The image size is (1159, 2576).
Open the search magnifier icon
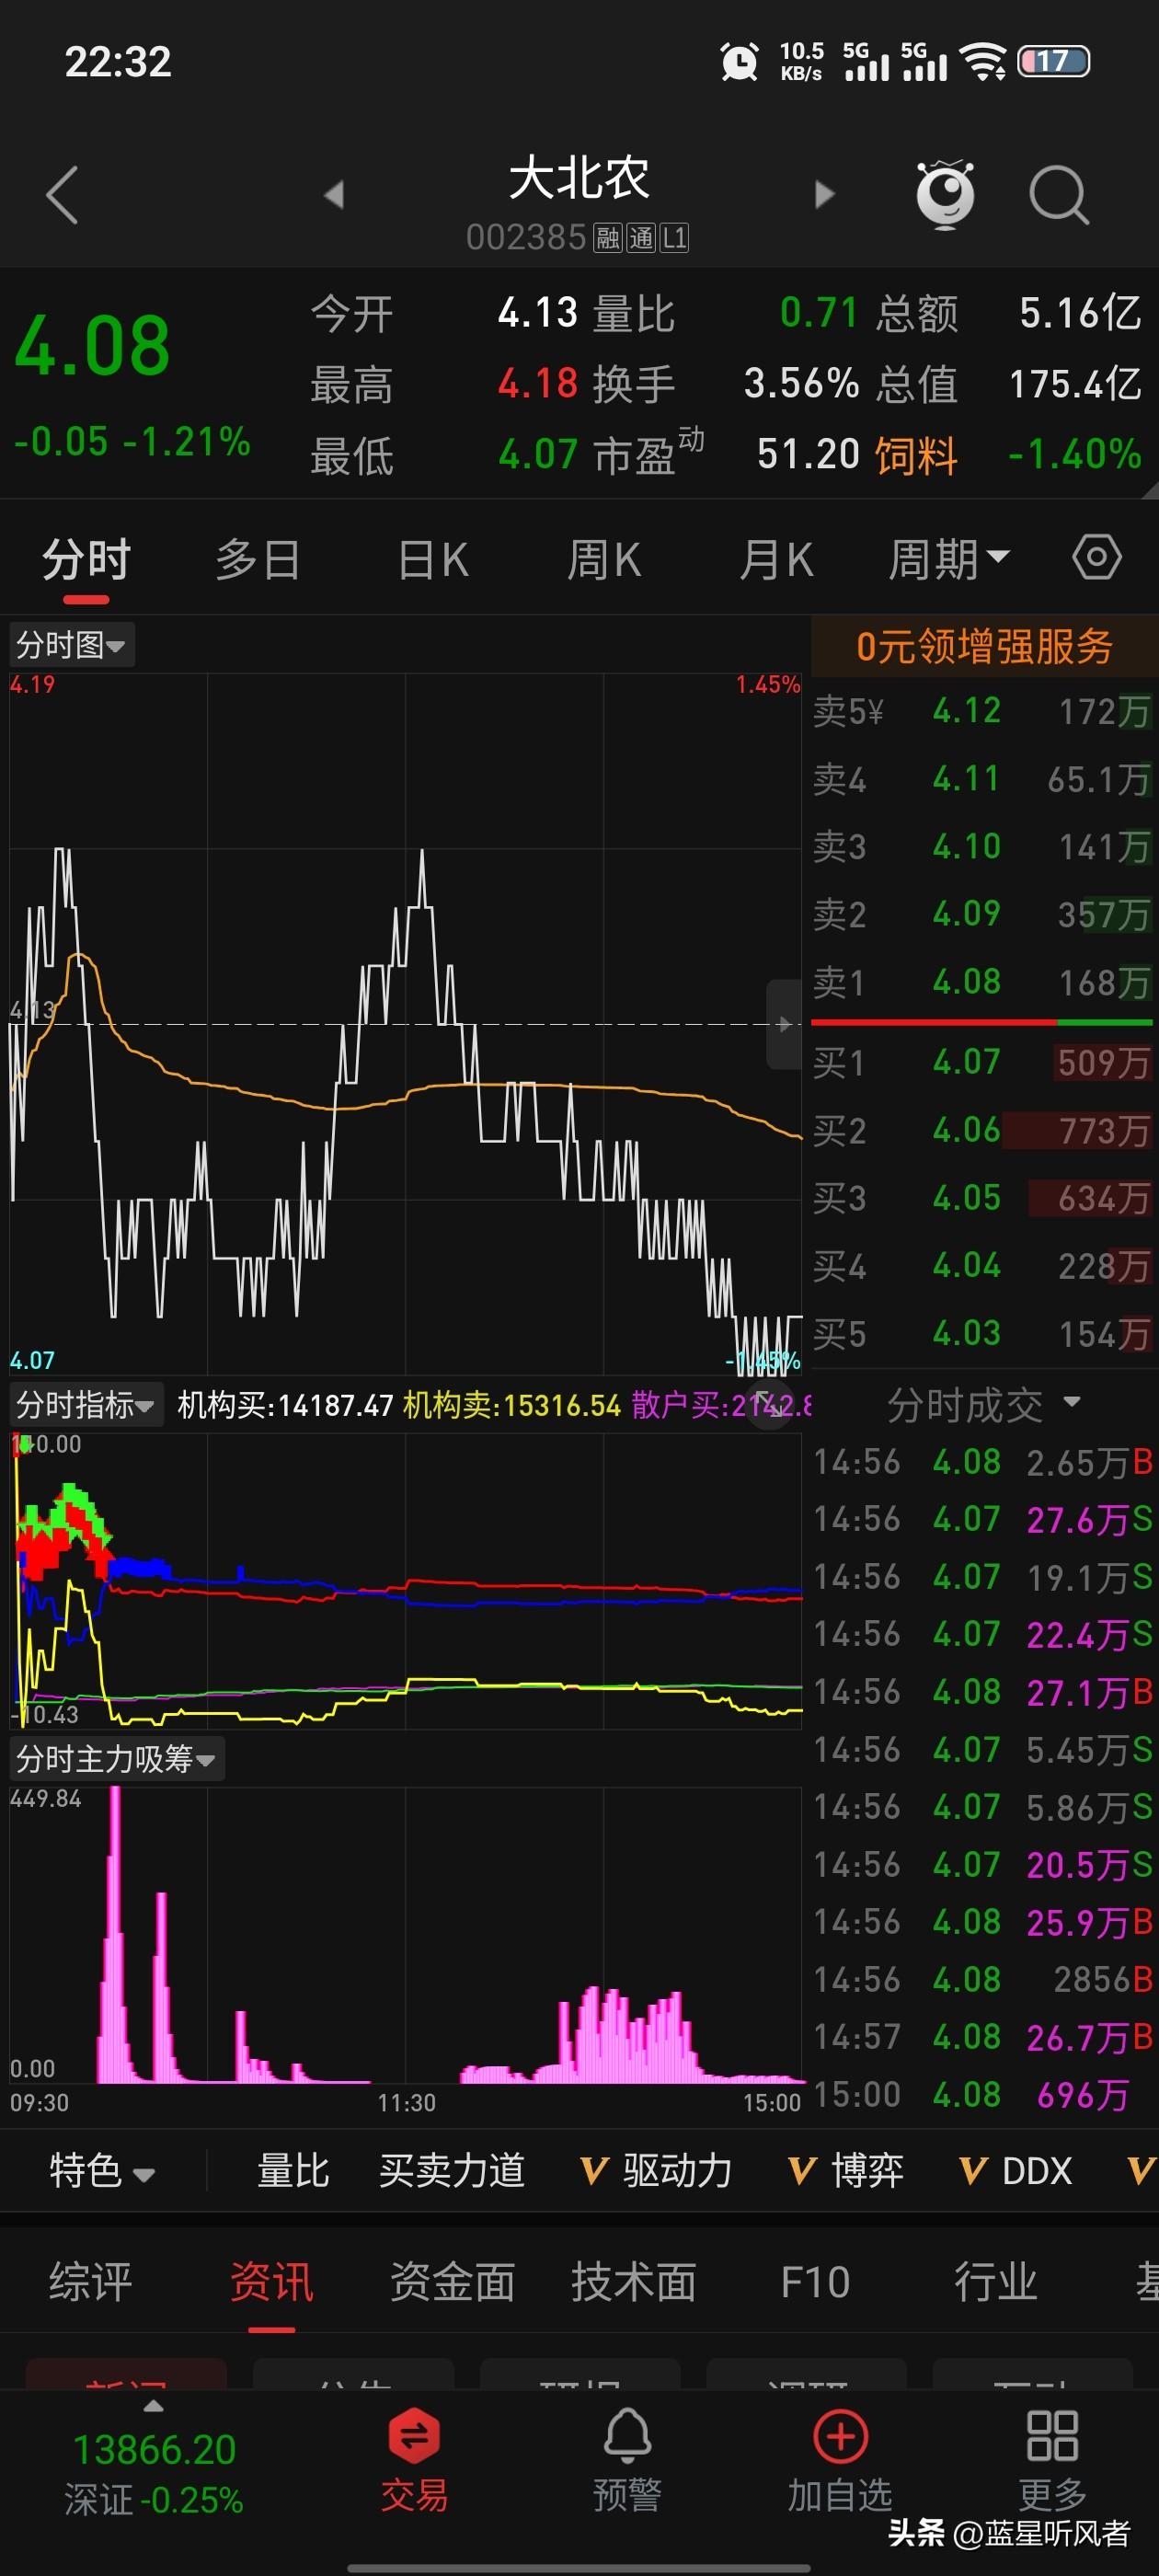(x=1059, y=195)
